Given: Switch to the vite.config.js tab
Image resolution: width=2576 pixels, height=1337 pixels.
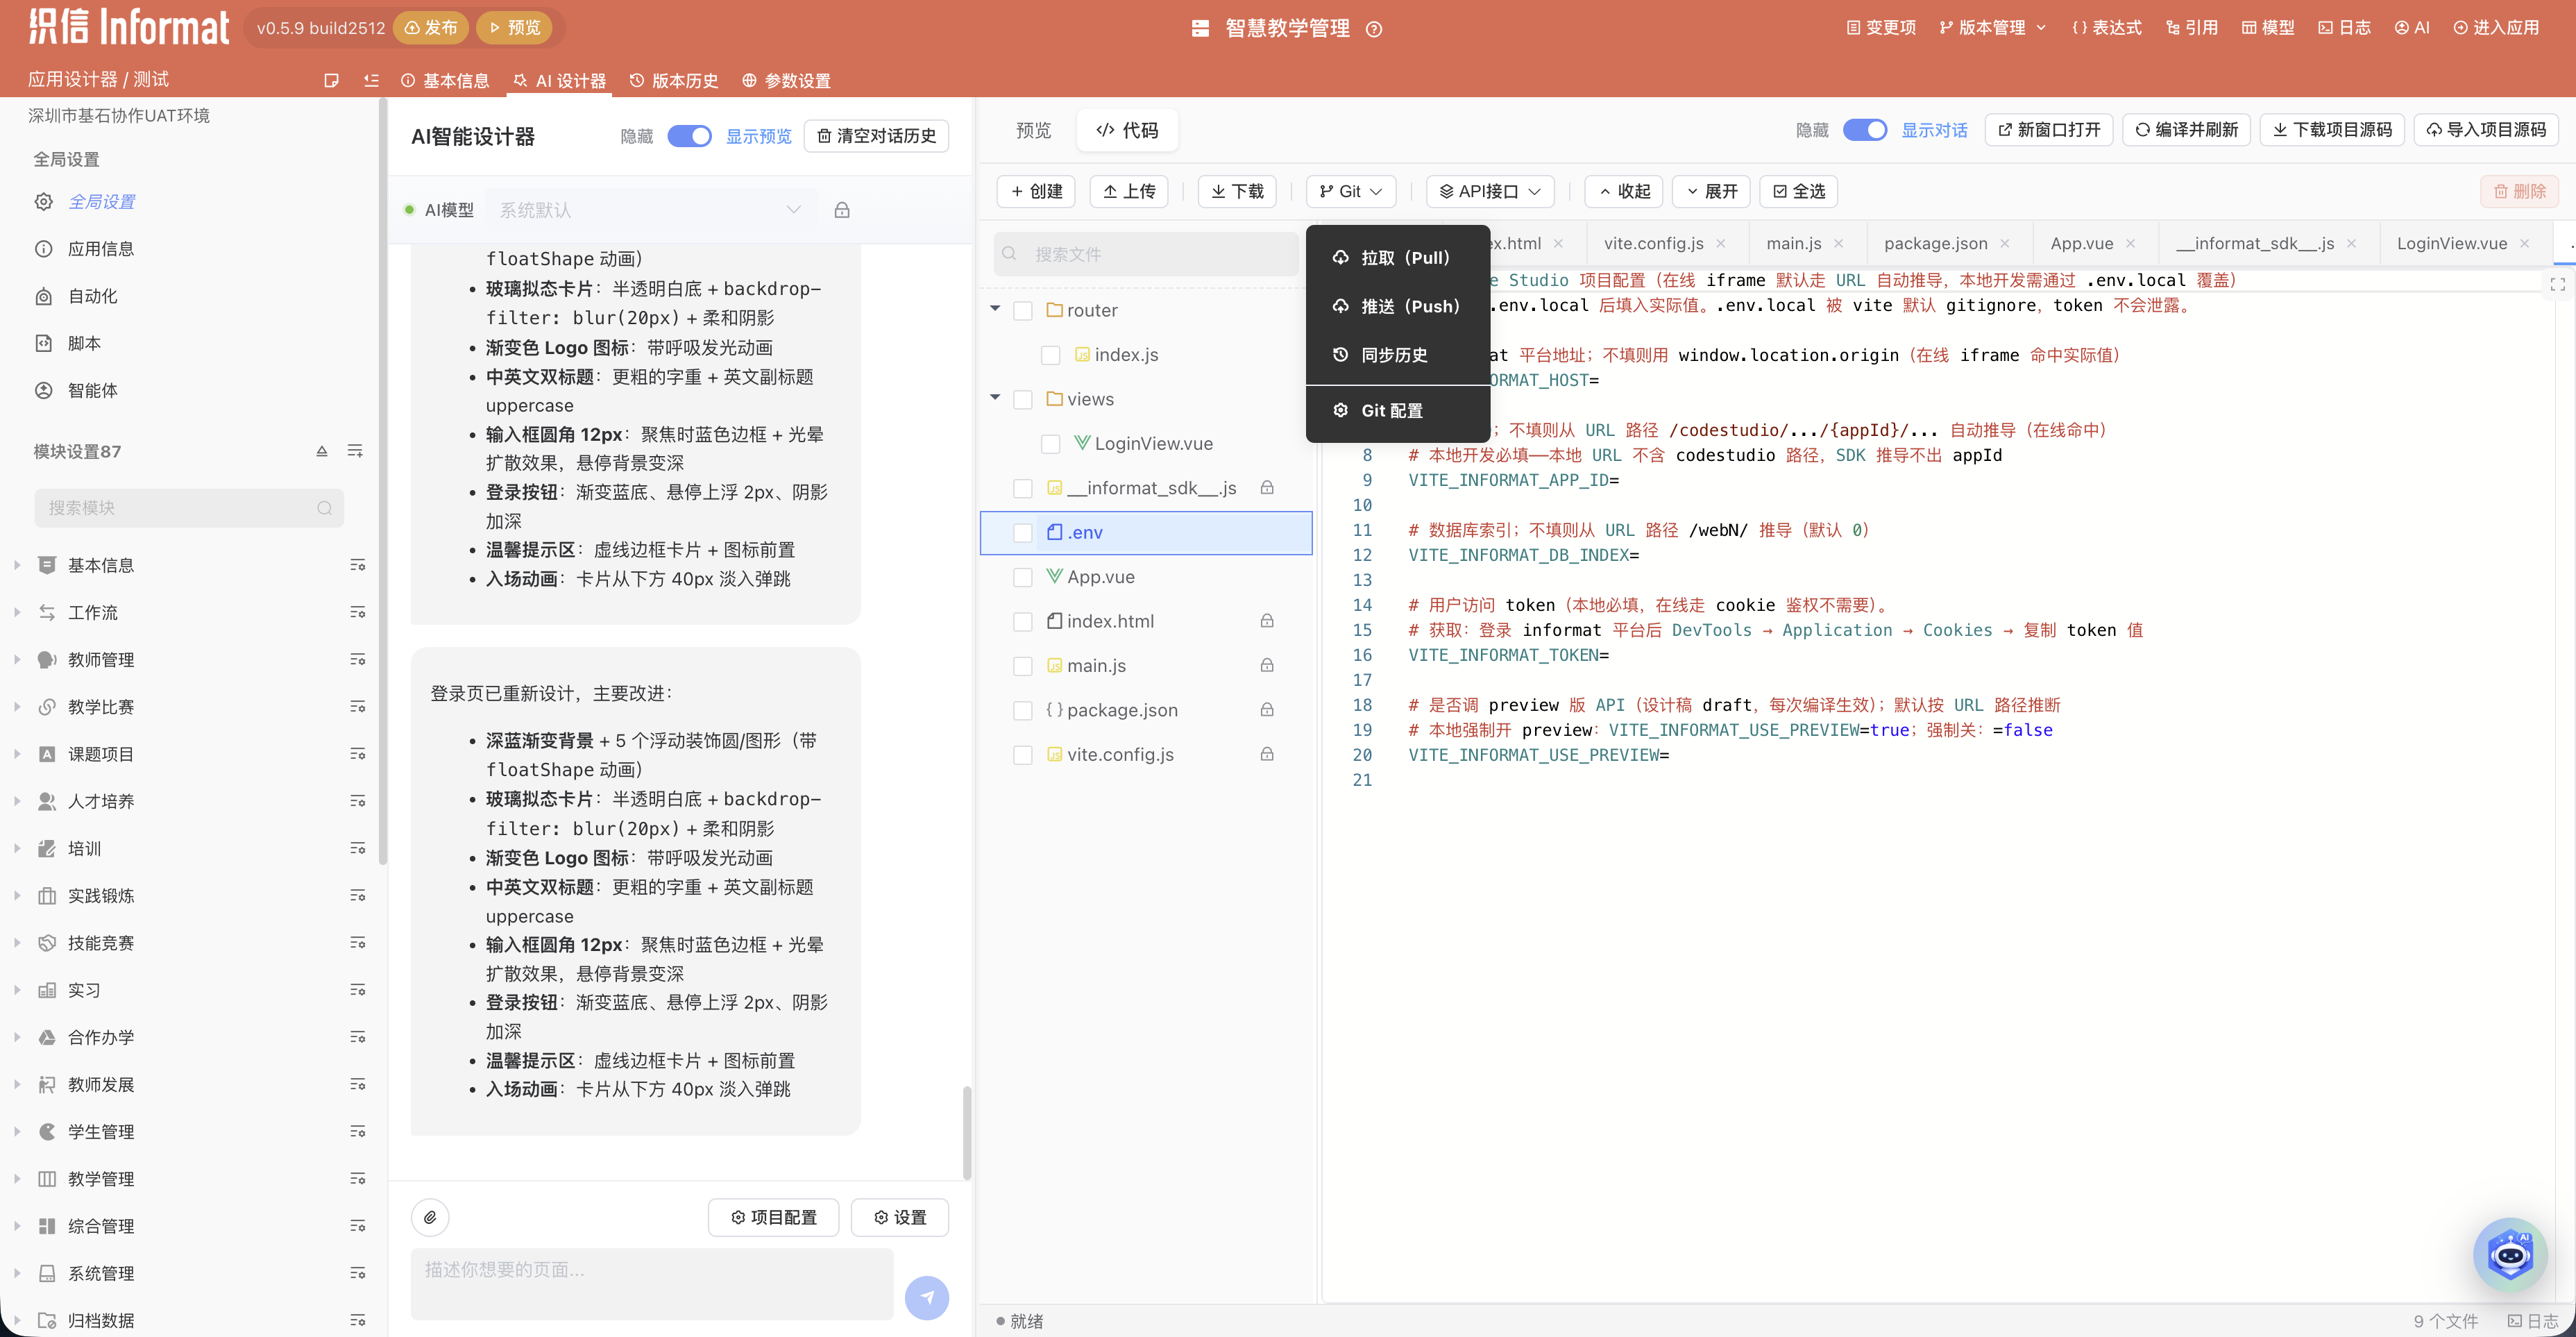Looking at the screenshot, I should [x=1653, y=243].
